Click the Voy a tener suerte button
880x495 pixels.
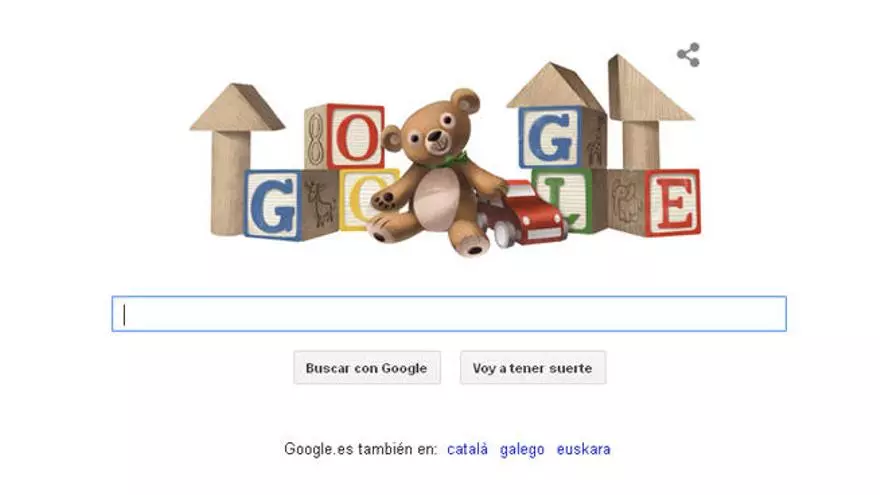coord(533,368)
